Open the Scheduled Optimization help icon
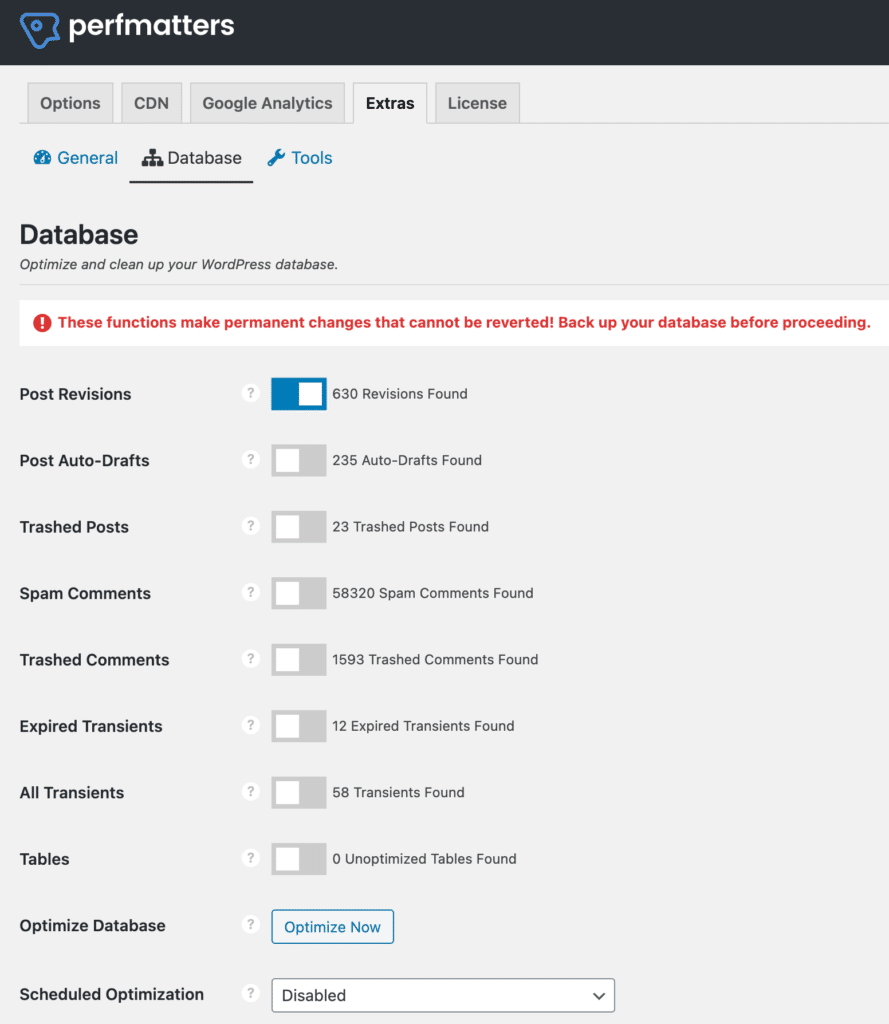This screenshot has width=889, height=1024. pos(250,993)
